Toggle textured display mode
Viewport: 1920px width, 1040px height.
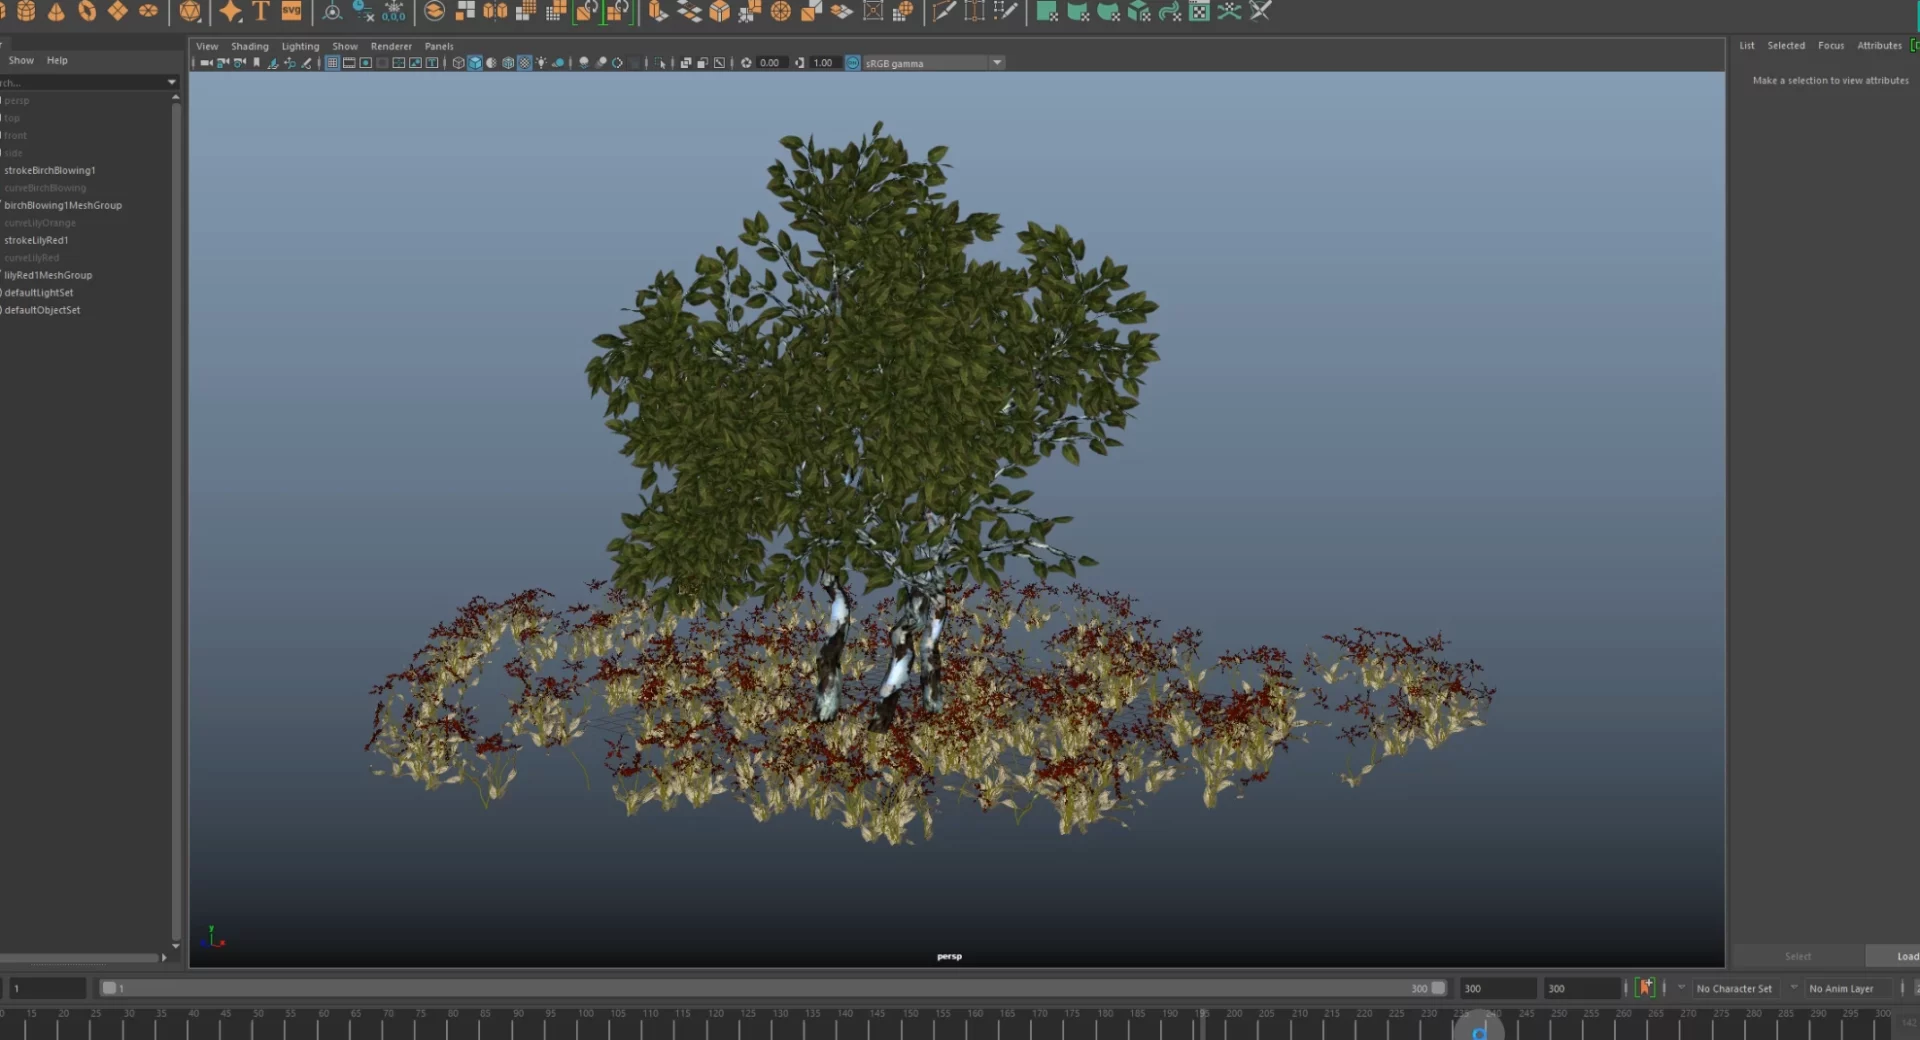point(524,63)
